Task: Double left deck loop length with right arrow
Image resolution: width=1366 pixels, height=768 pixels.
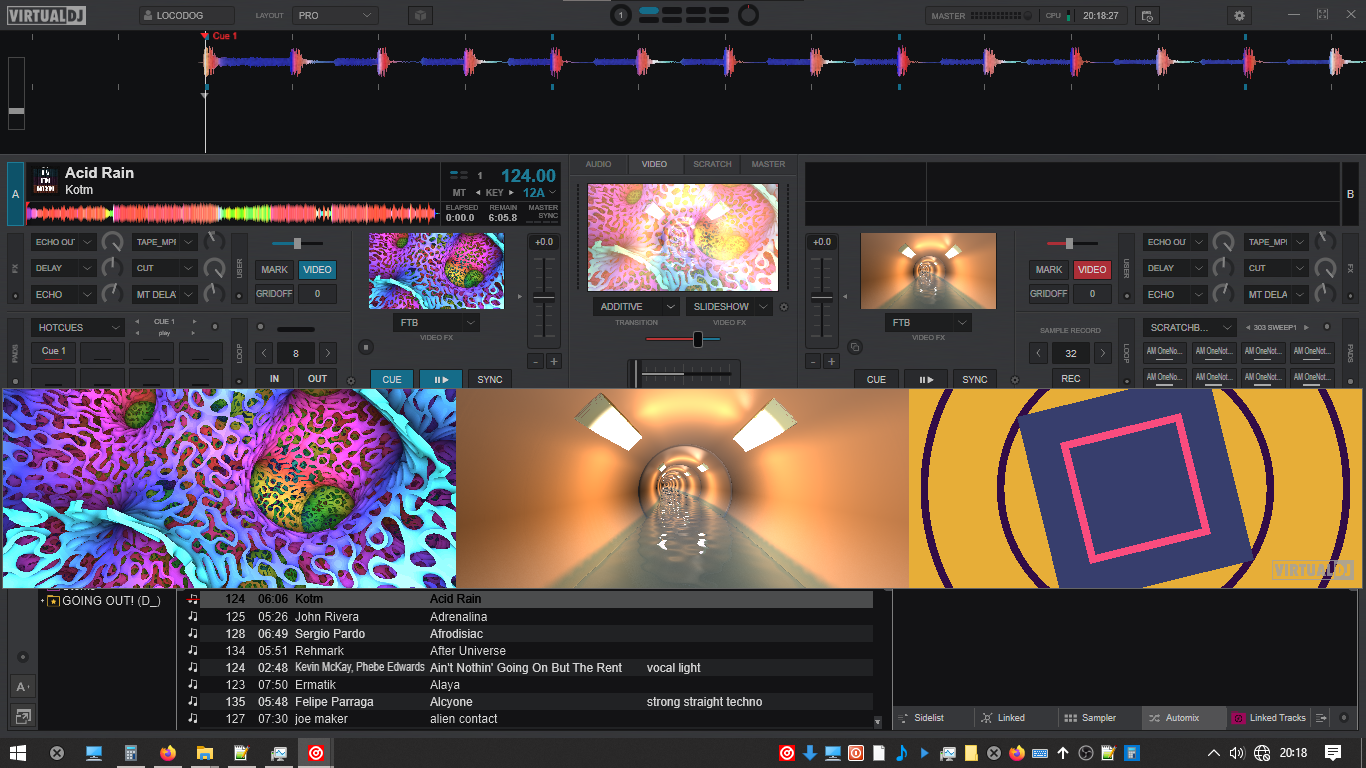Action: tap(328, 353)
